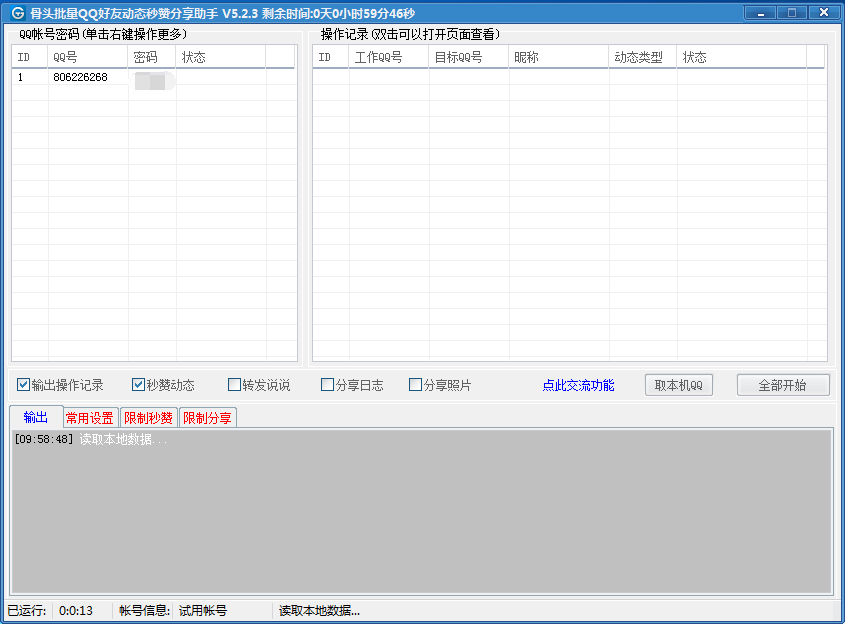Click the 试用帐号 status bar entry
This screenshot has height=624, width=845.
pos(203,611)
